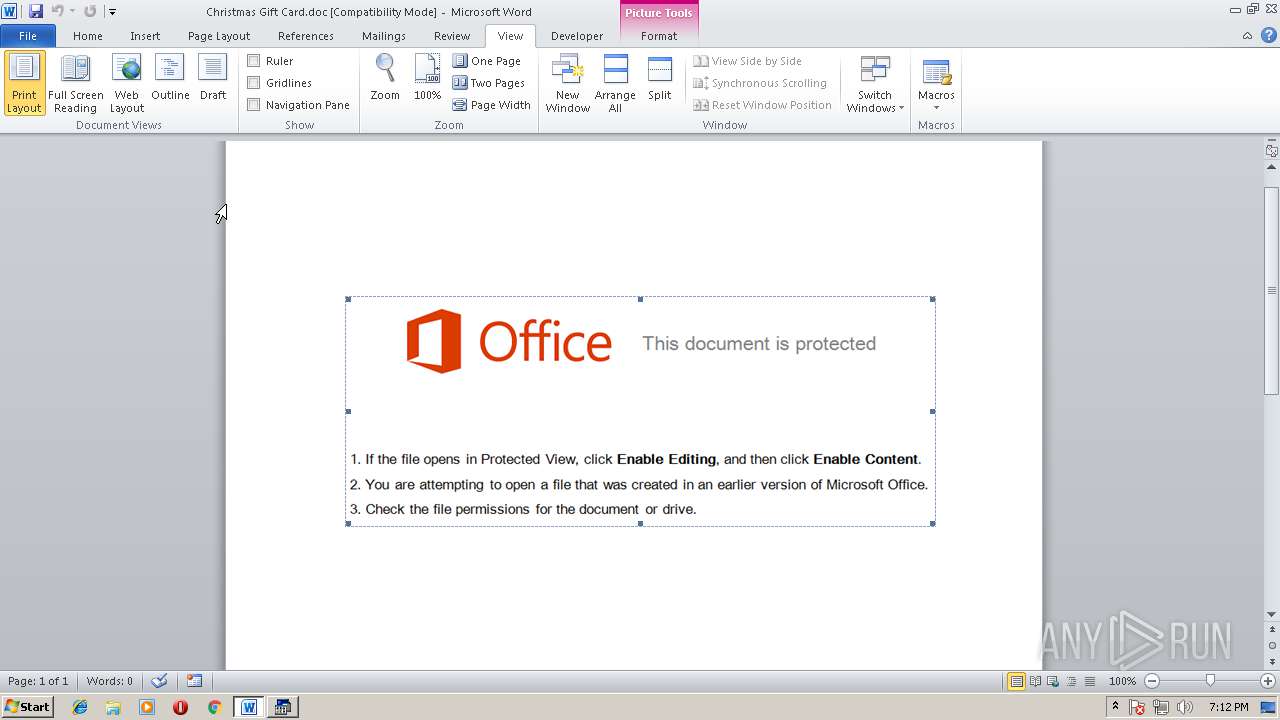Fit to Page Width
The height and width of the screenshot is (720, 1280).
(x=492, y=105)
